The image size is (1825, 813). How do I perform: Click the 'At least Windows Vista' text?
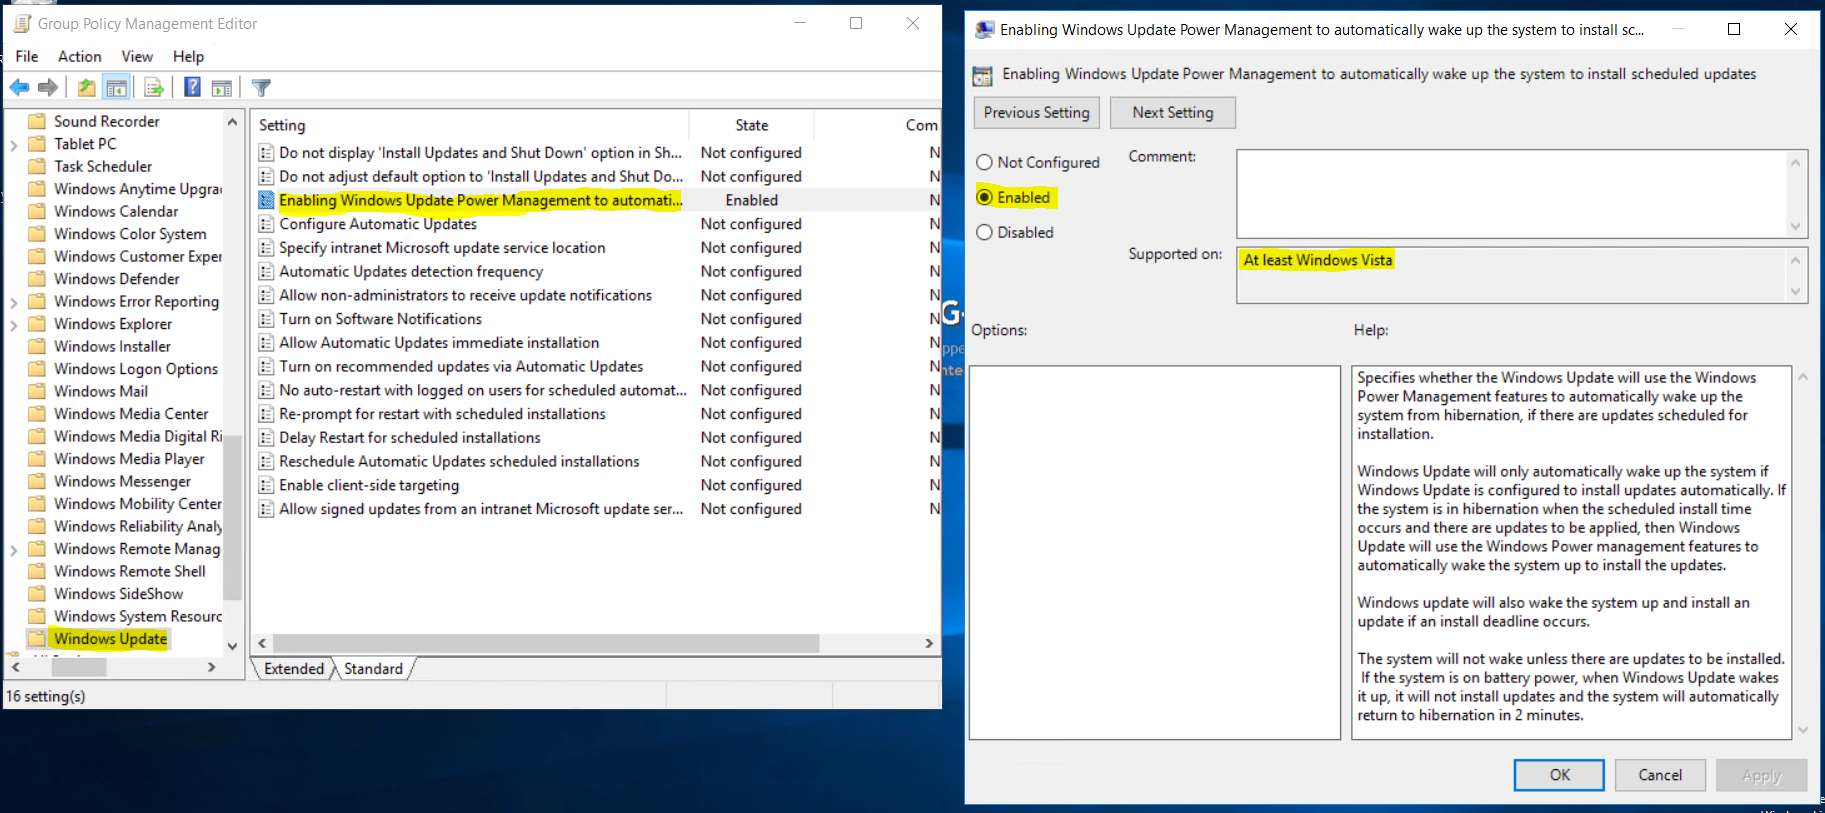click(1317, 260)
